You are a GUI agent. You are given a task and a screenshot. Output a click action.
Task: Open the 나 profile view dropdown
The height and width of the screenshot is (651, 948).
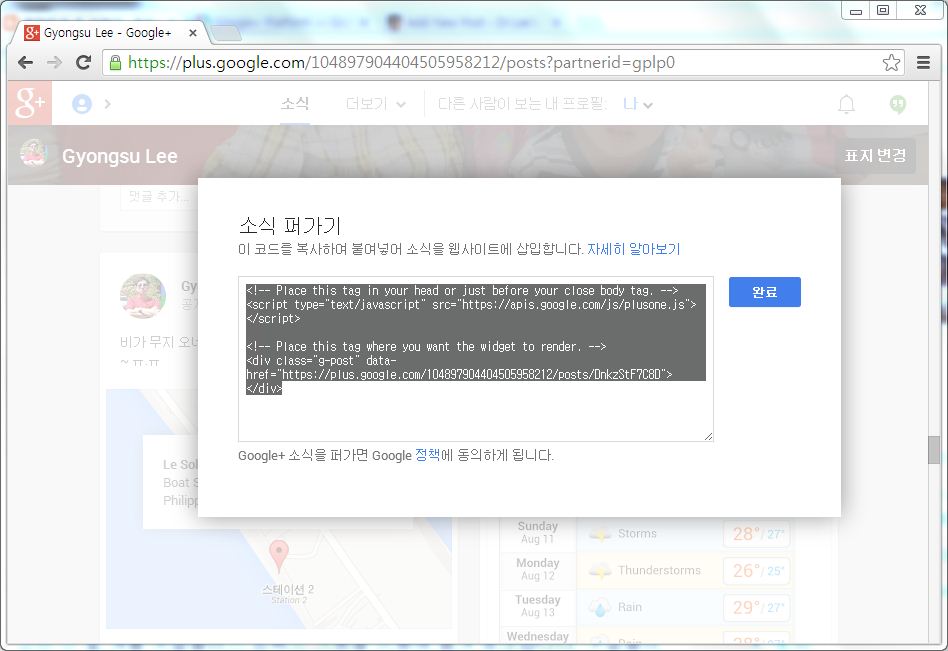pyautogui.click(x=638, y=104)
